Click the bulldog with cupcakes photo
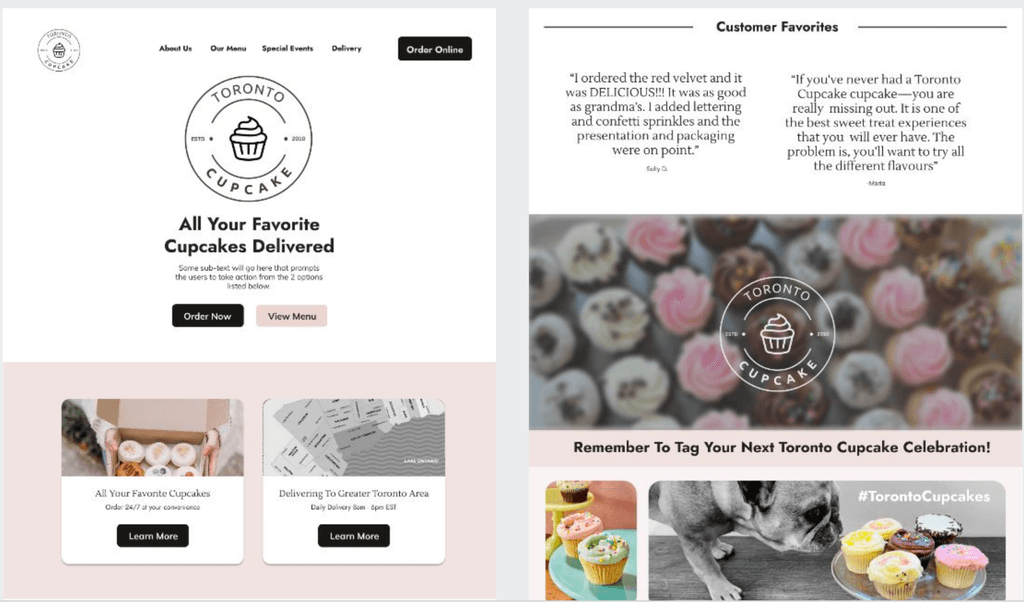The height and width of the screenshot is (606, 1024). tap(827, 541)
